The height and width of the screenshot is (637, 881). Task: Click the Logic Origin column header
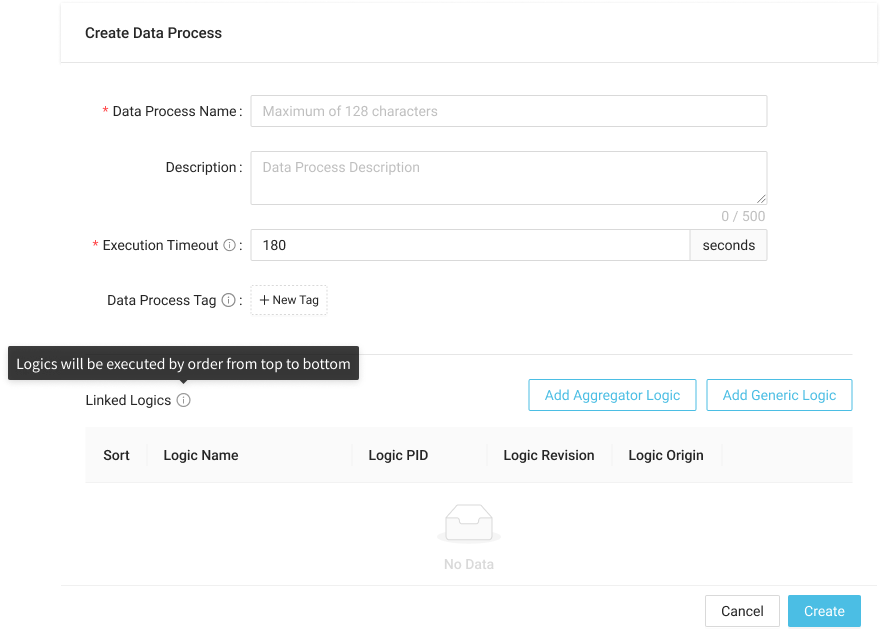666,455
